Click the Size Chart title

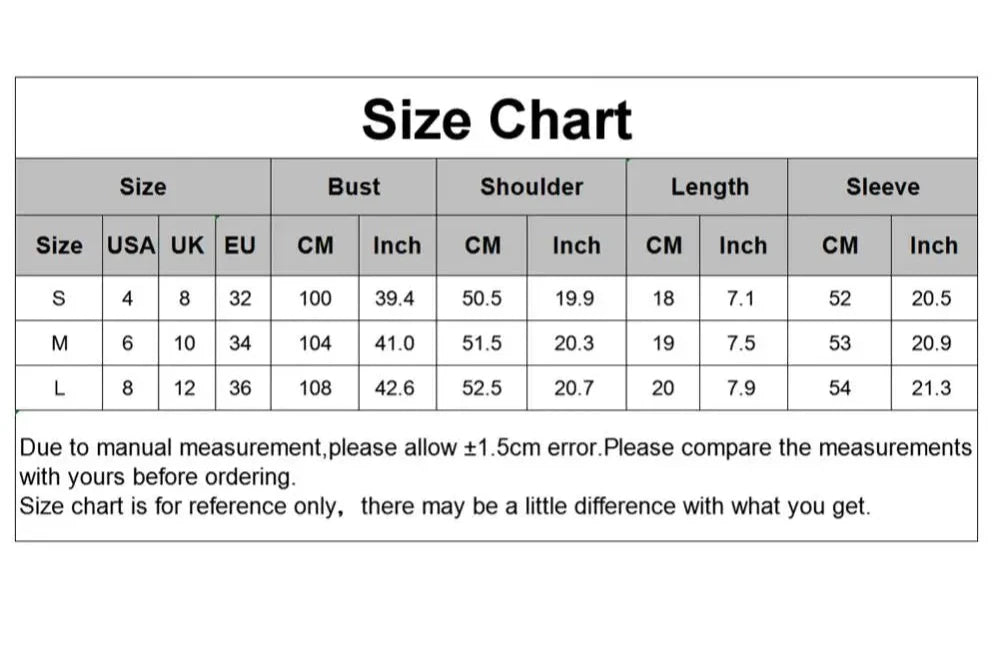(x=497, y=119)
